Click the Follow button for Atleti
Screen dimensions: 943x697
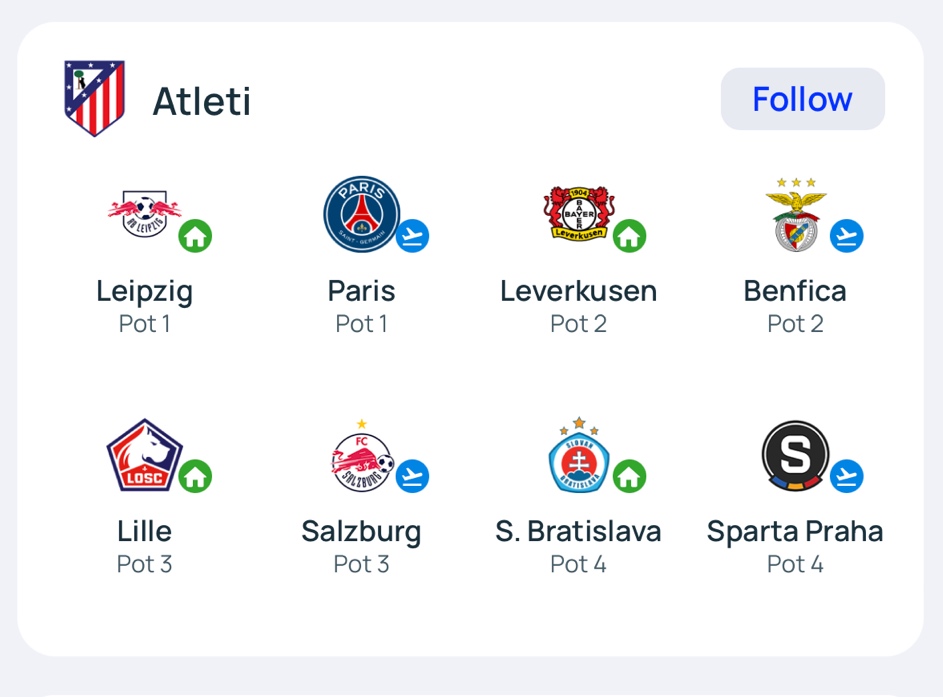(x=802, y=99)
